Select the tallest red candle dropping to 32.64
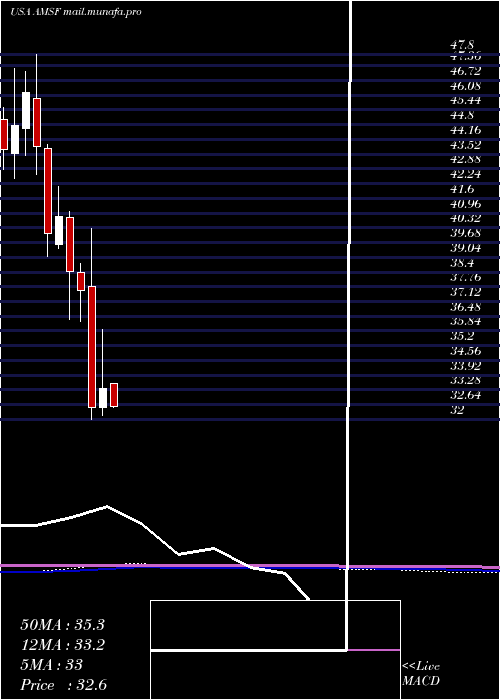This screenshot has width=500, height=700. [x=92, y=347]
